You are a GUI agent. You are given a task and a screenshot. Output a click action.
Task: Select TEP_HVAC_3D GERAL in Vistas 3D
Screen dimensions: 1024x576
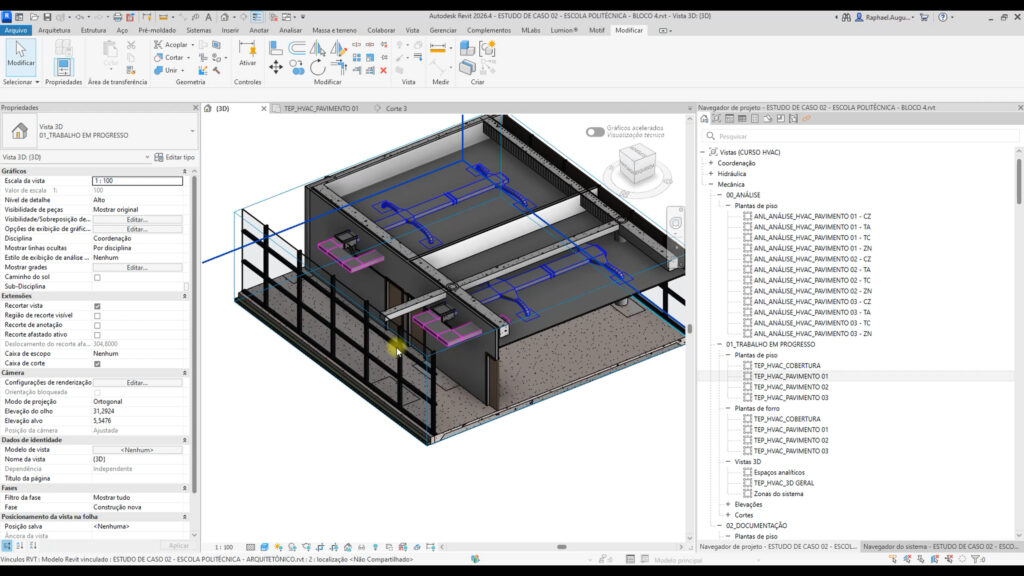click(x=784, y=483)
